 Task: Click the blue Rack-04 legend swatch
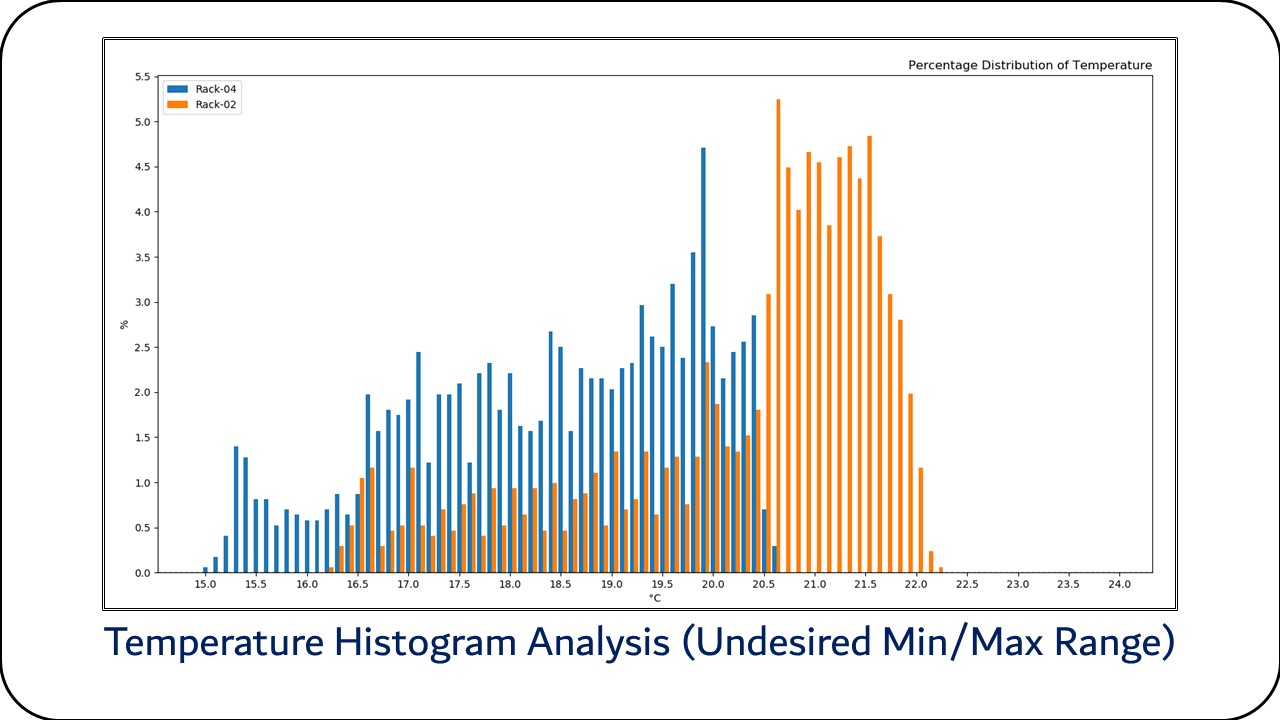[178, 89]
